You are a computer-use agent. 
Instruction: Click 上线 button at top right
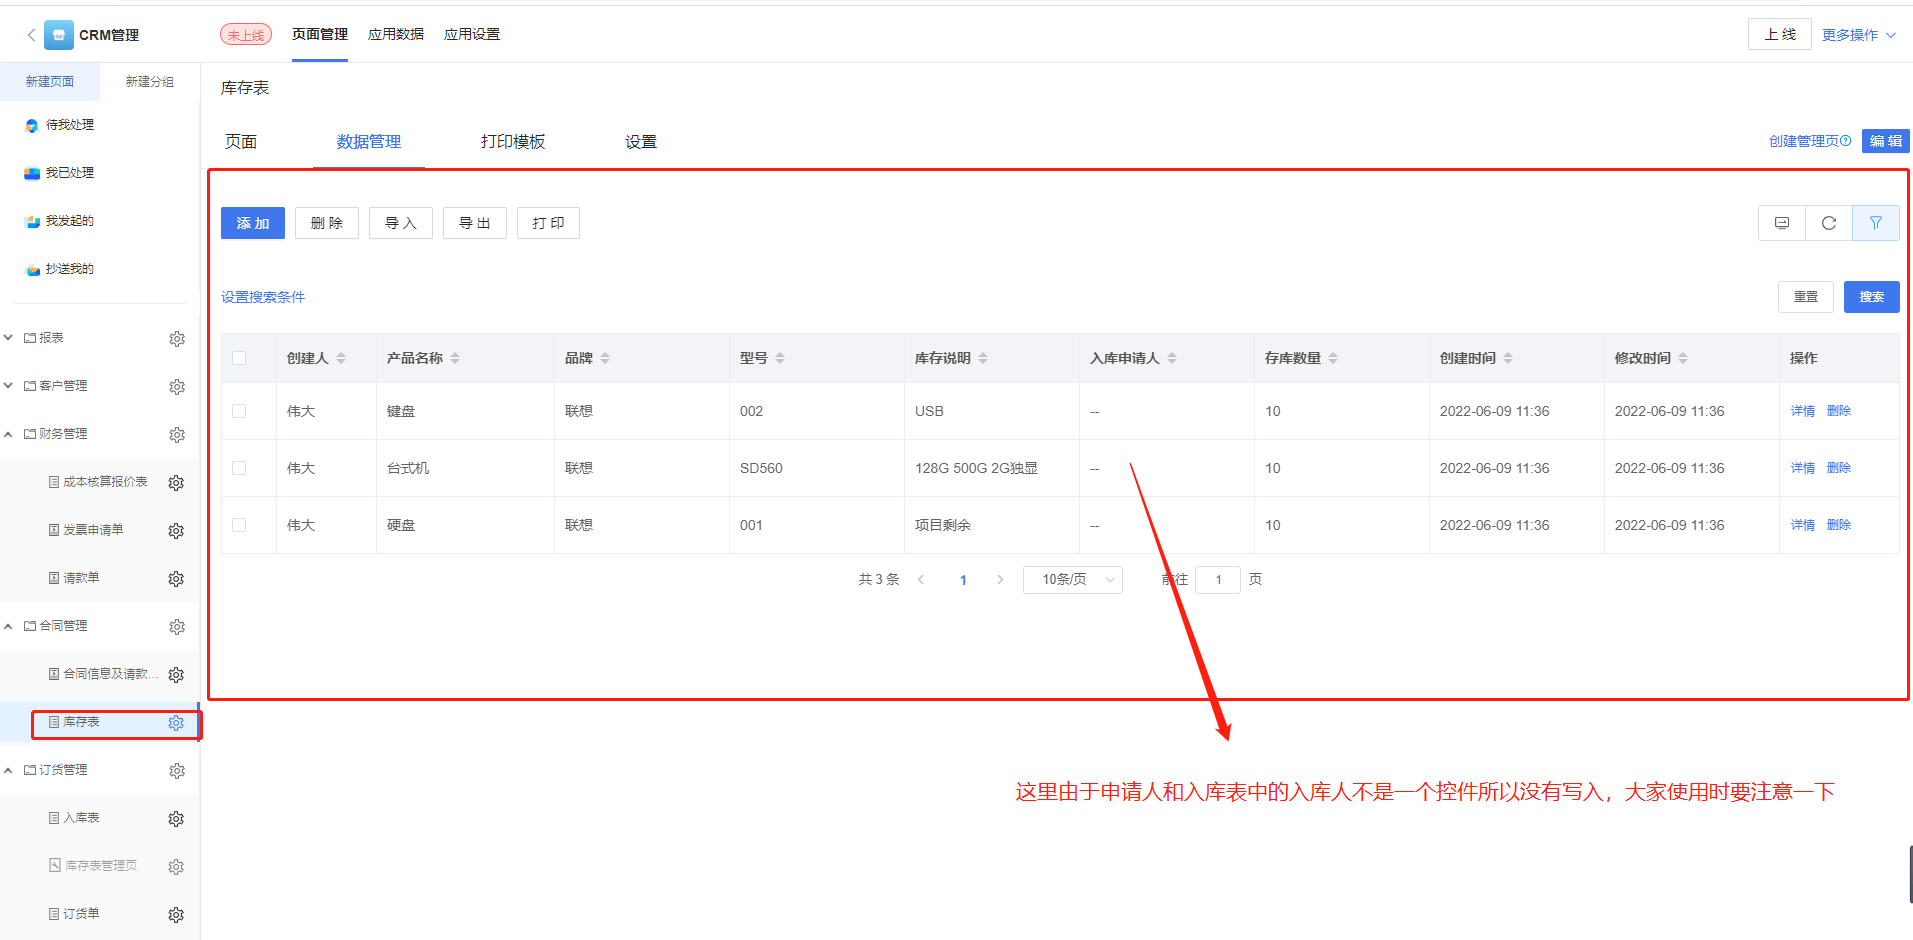pyautogui.click(x=1780, y=34)
